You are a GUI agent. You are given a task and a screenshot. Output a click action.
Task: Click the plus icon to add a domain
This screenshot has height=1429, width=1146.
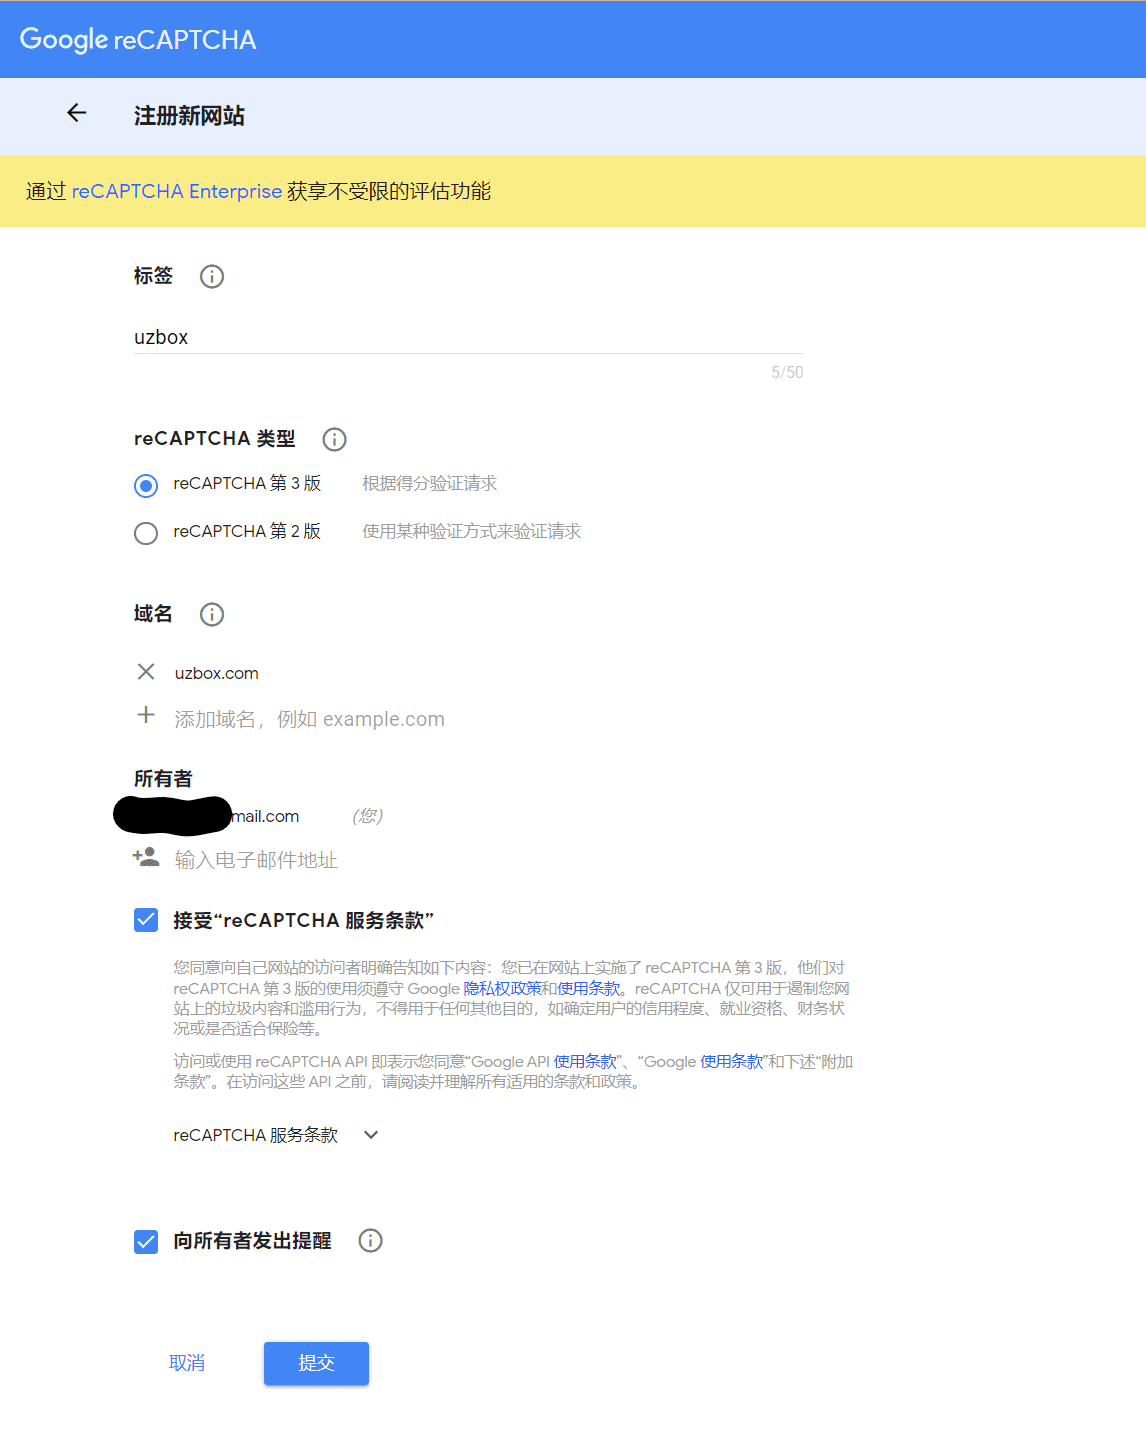146,716
